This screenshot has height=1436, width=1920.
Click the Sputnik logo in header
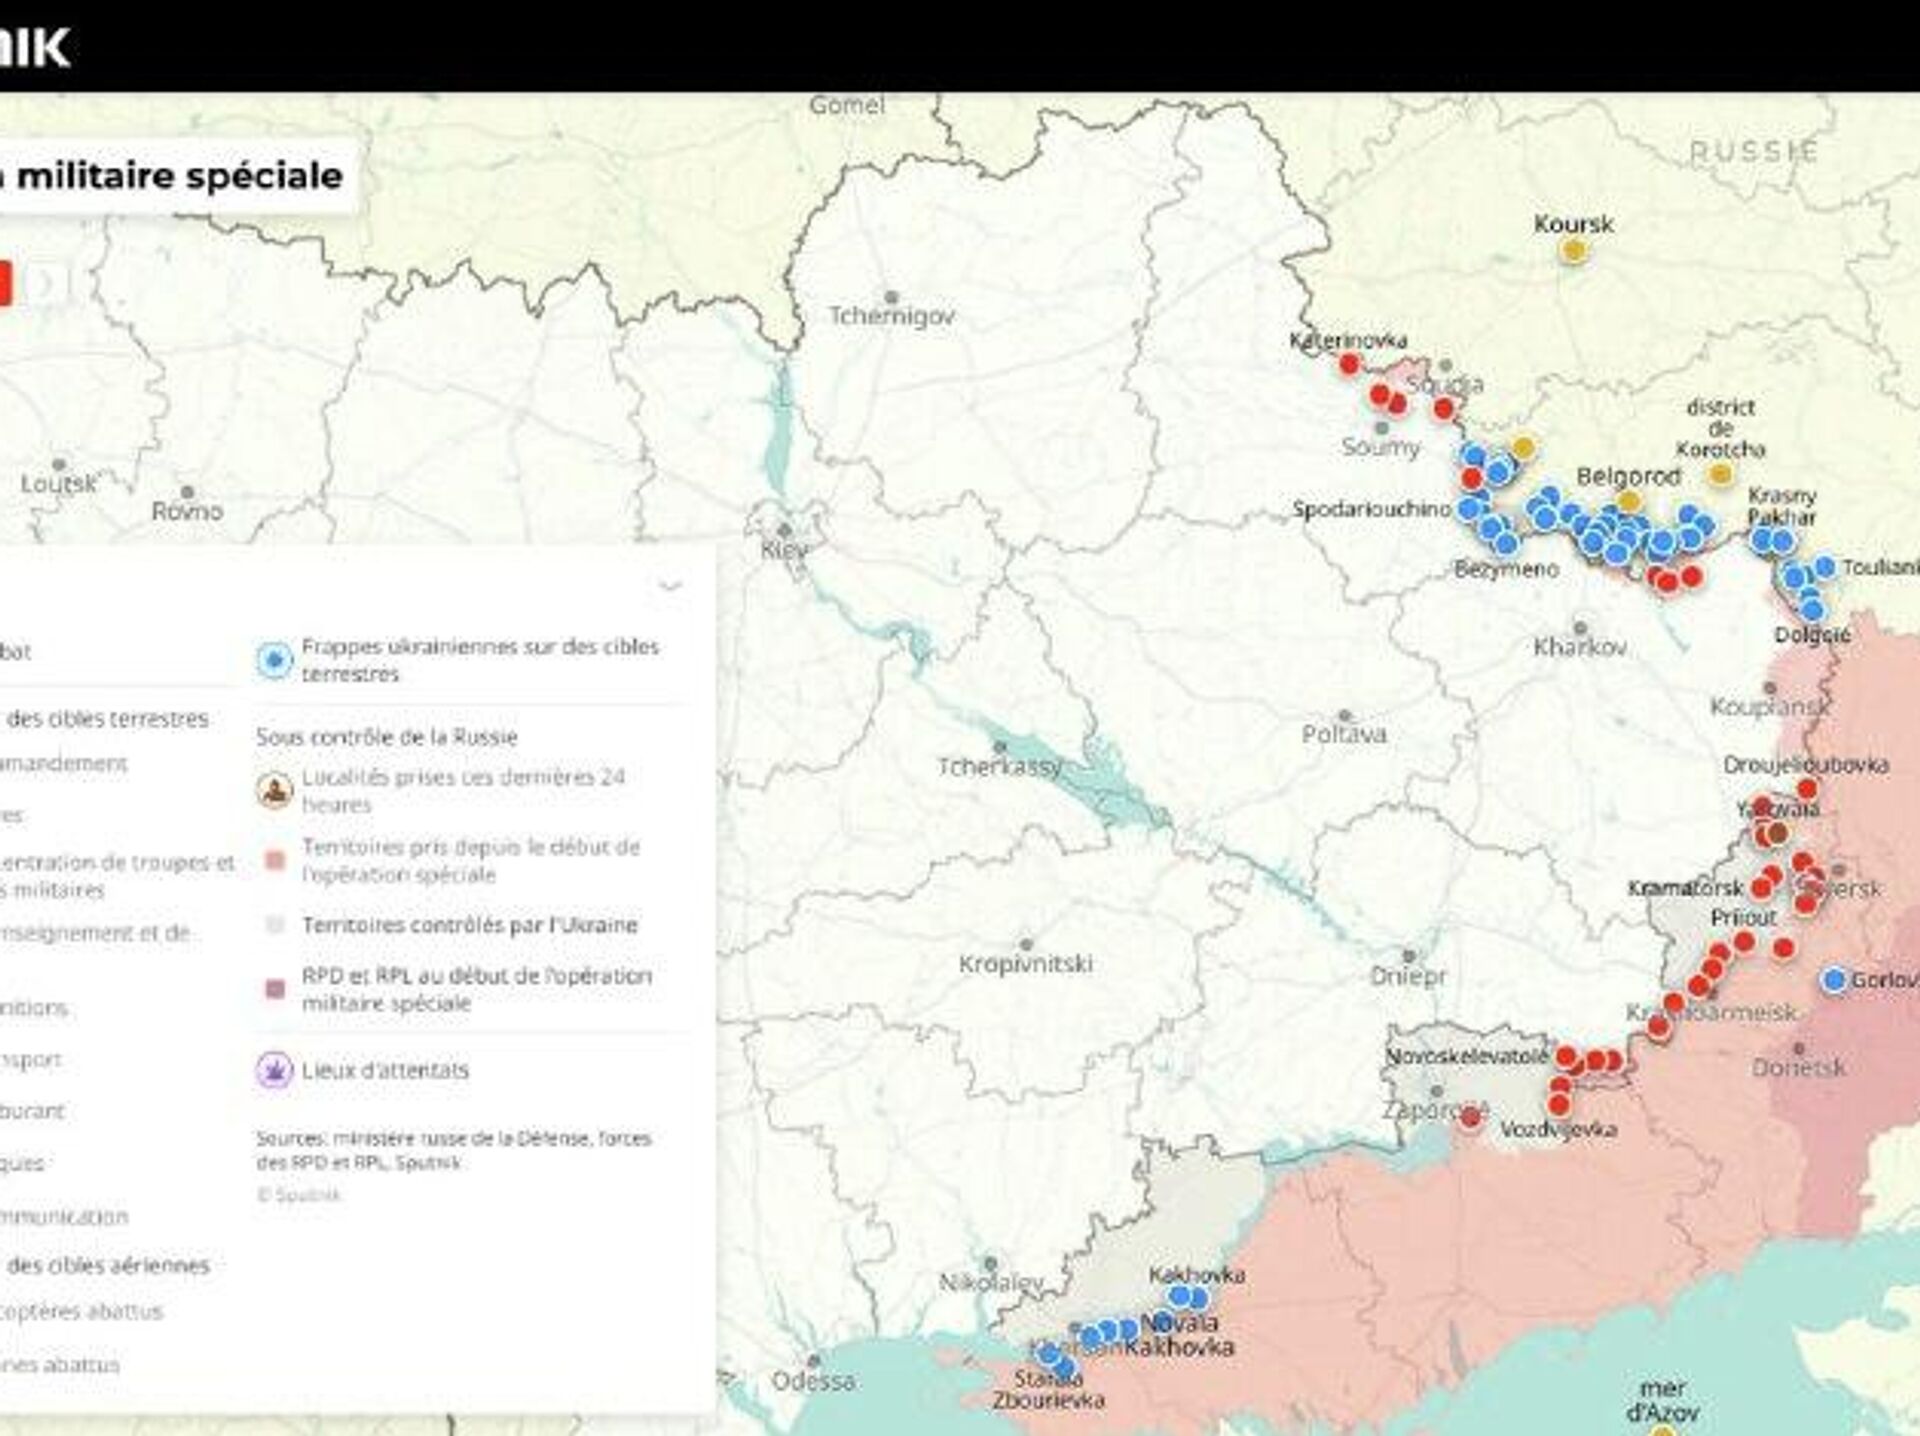[35, 47]
